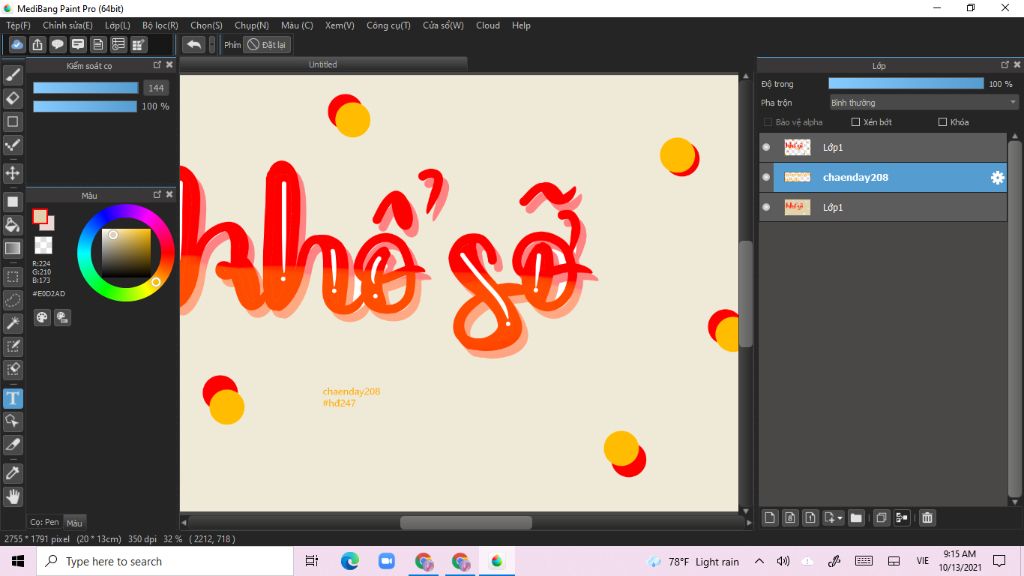Click the brush size value field 144
The image size is (1024, 576).
(155, 88)
